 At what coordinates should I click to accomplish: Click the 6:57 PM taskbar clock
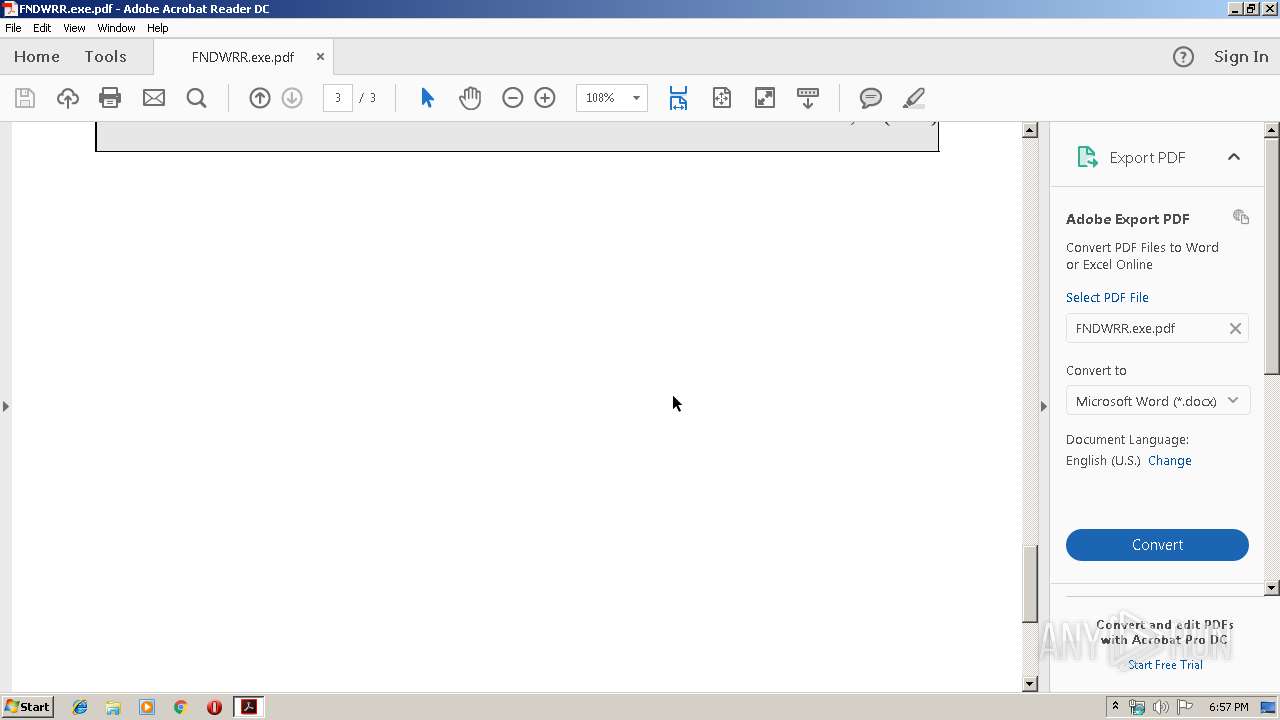(1228, 707)
